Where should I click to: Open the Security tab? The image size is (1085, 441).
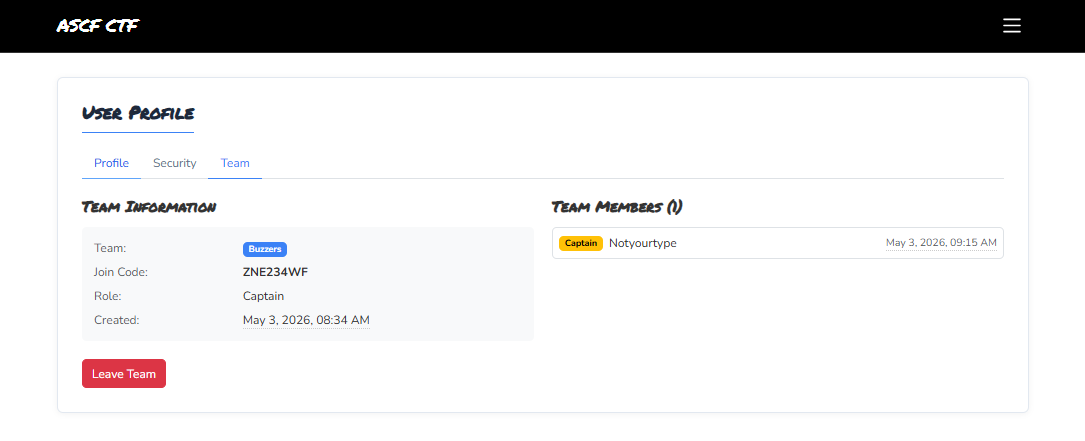pos(174,163)
